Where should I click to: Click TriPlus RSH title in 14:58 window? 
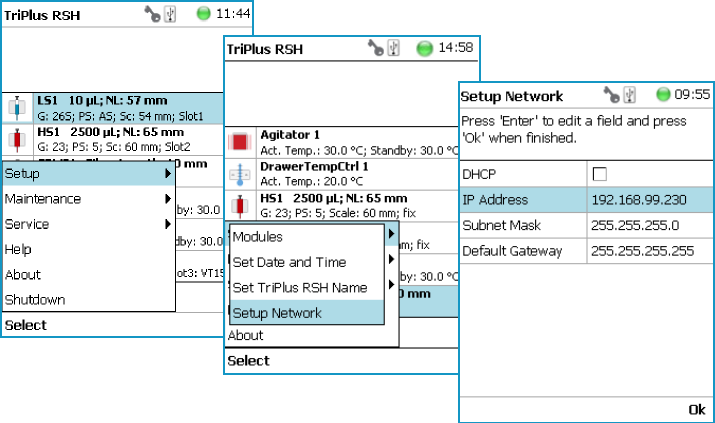pyautogui.click(x=265, y=49)
